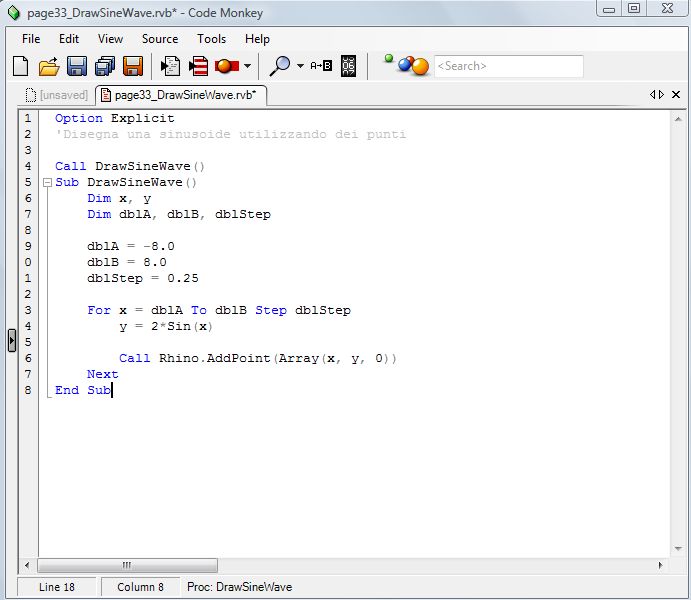The height and width of the screenshot is (600, 691).
Task: Save the script with blue floppy icon
Action: coord(77,66)
